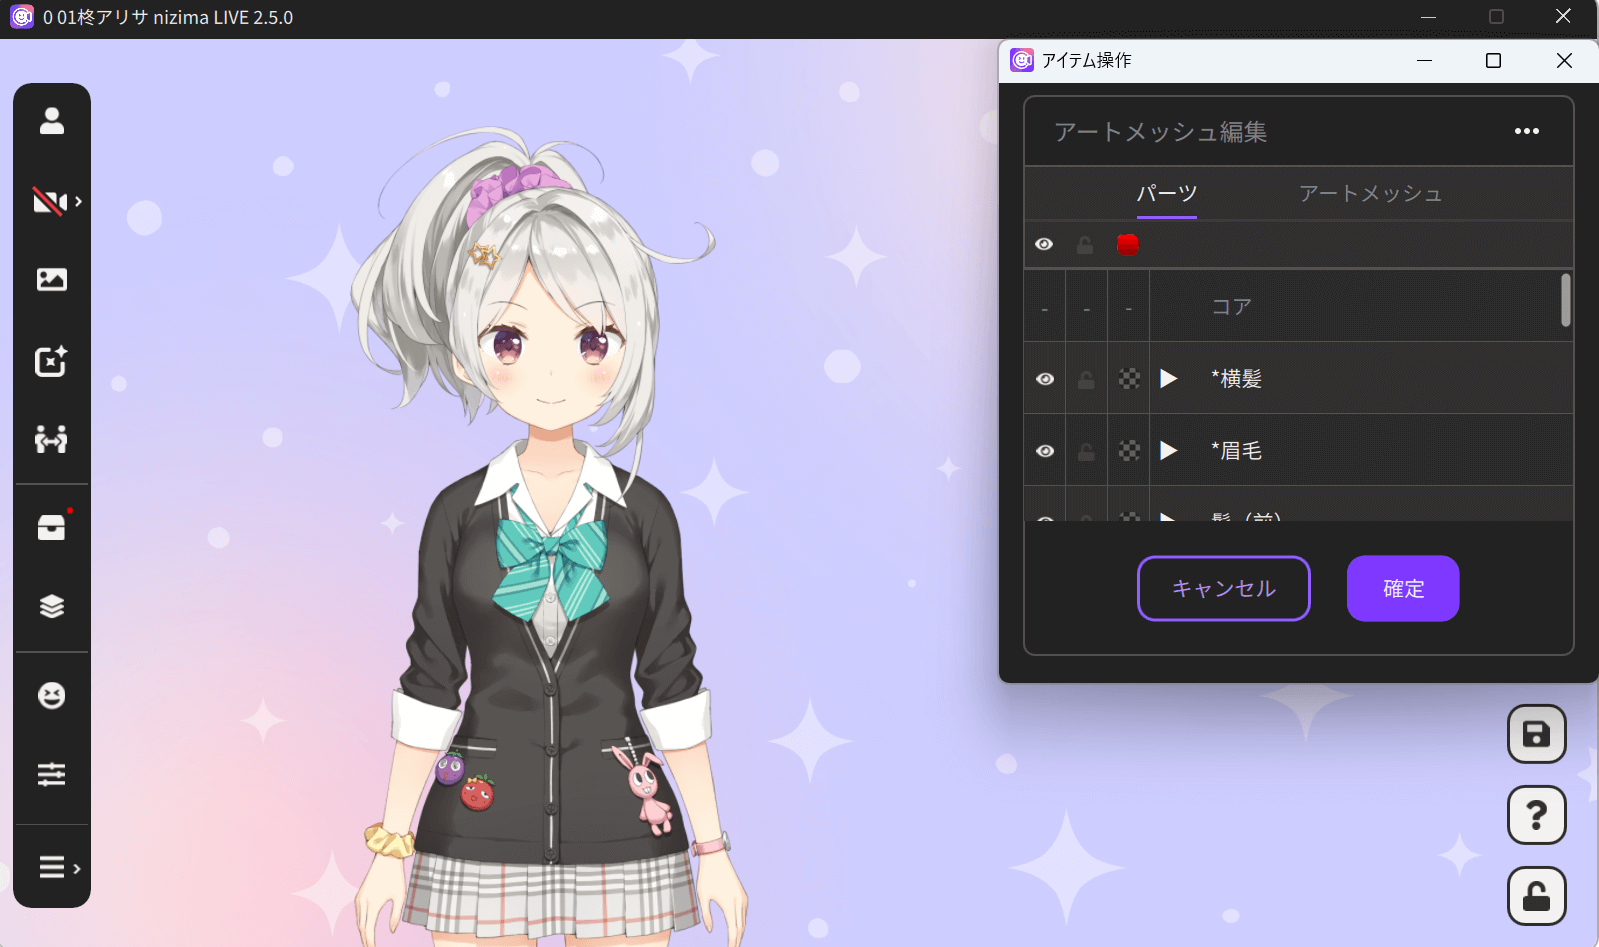Click the red color swatch in header row
The image size is (1599, 947).
coord(1128,245)
